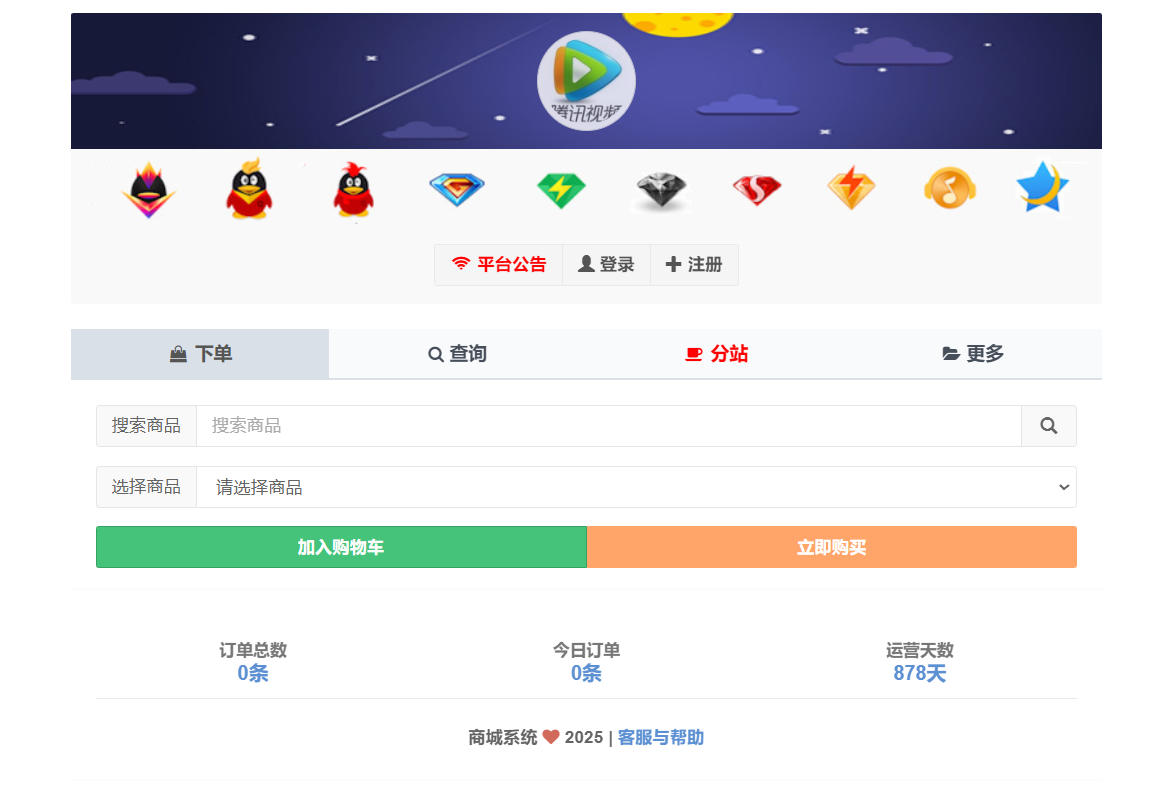This screenshot has height=794, width=1156.
Task: Click the 登录 login button
Action: [606, 265]
